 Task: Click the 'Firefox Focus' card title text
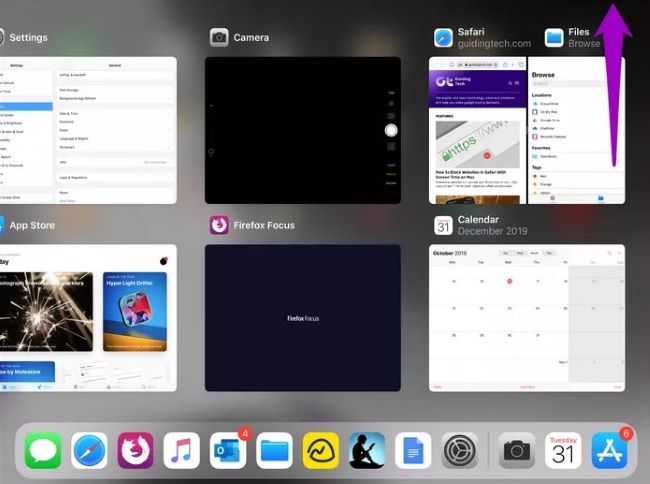tap(264, 225)
